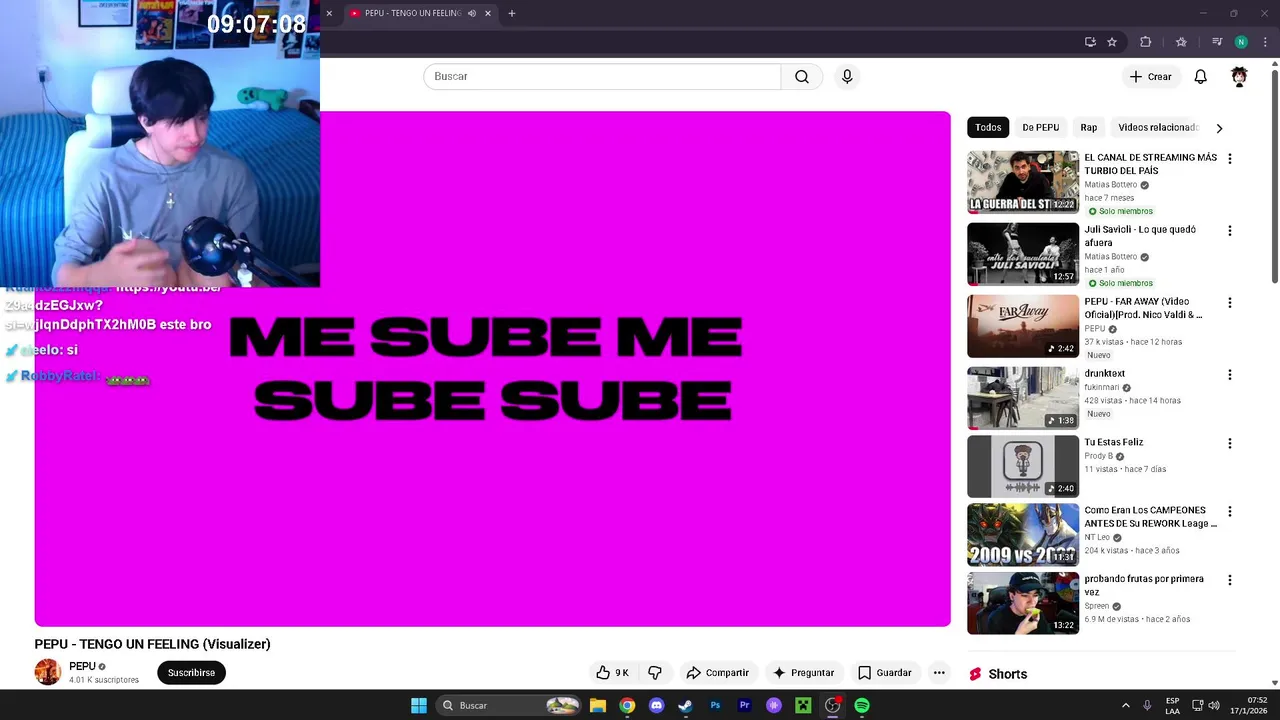This screenshot has width=1280, height=720.
Task: Click the Matias Bottero channel name under EL CANAL
Action: [x=1111, y=185]
